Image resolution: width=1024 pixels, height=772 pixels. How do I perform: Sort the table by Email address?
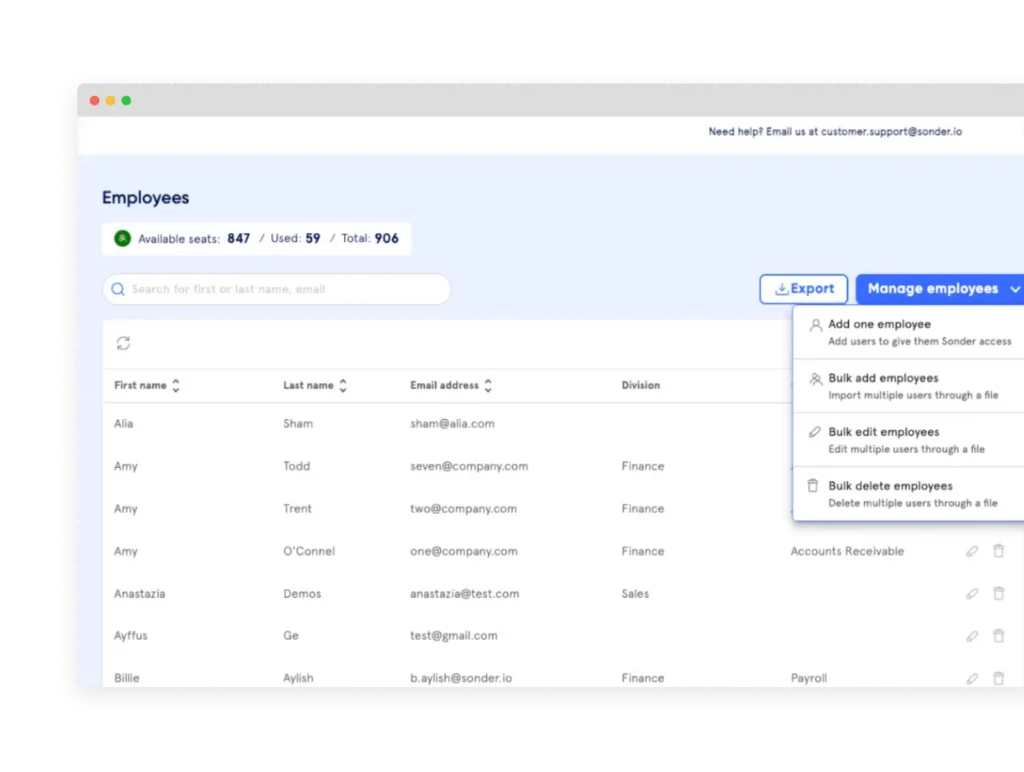point(489,386)
